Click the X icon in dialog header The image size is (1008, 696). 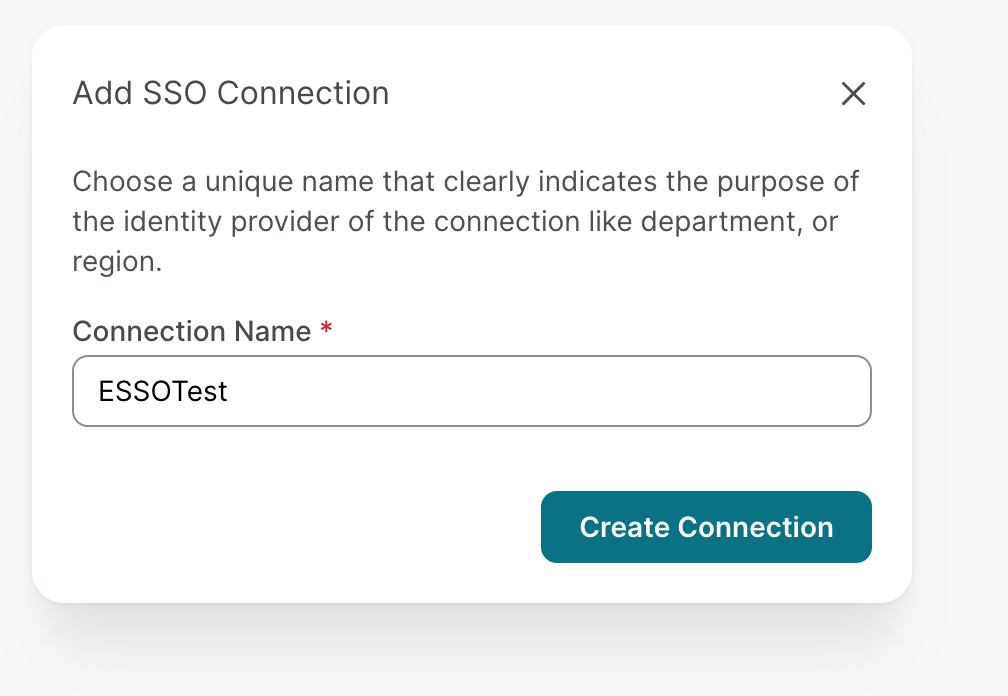(x=852, y=94)
